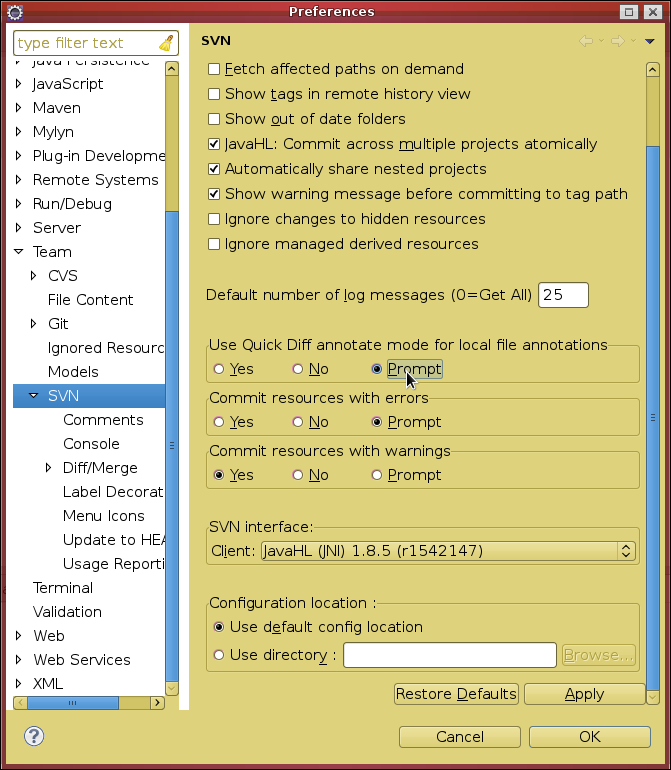Enable Ignore managed derived resources
The height and width of the screenshot is (770, 671).
pyautogui.click(x=214, y=244)
